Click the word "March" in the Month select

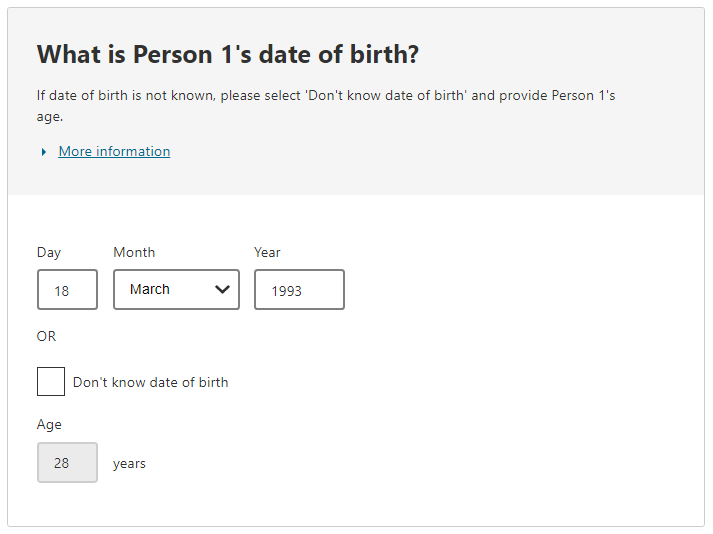(x=150, y=290)
